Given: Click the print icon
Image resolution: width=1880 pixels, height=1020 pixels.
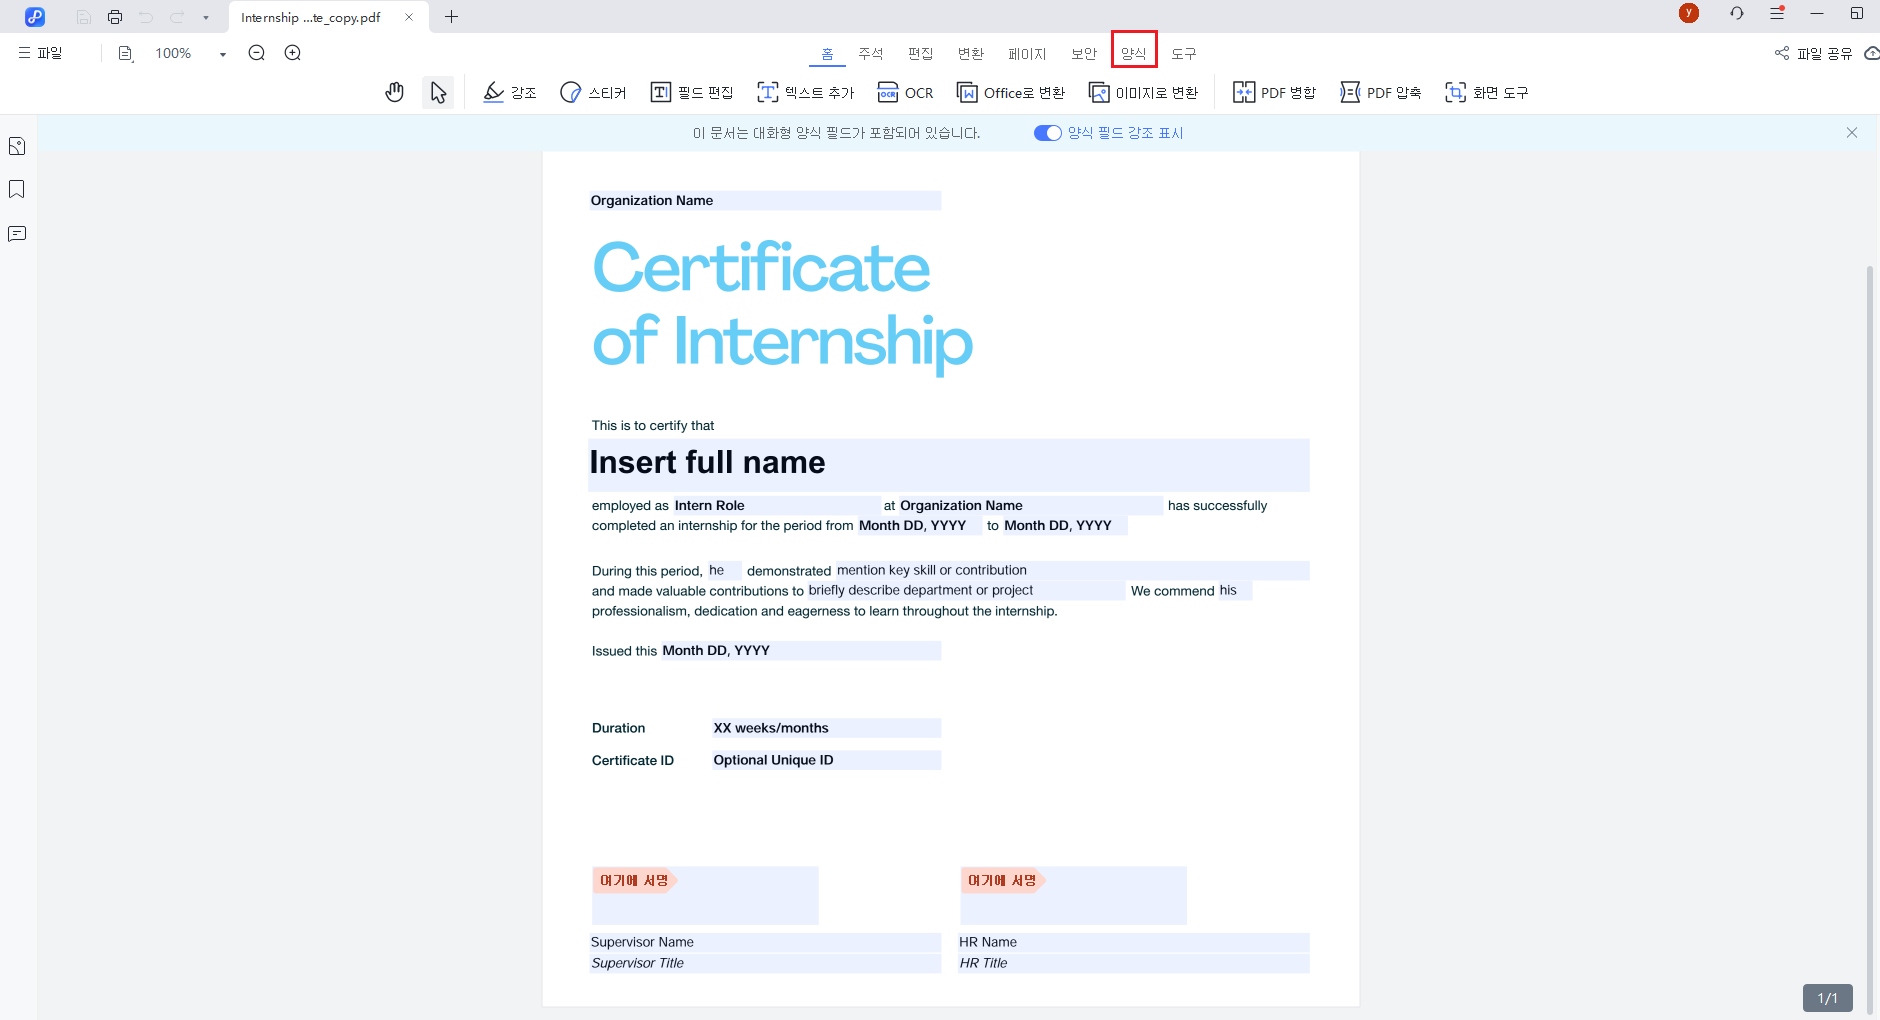Looking at the screenshot, I should click(x=115, y=17).
